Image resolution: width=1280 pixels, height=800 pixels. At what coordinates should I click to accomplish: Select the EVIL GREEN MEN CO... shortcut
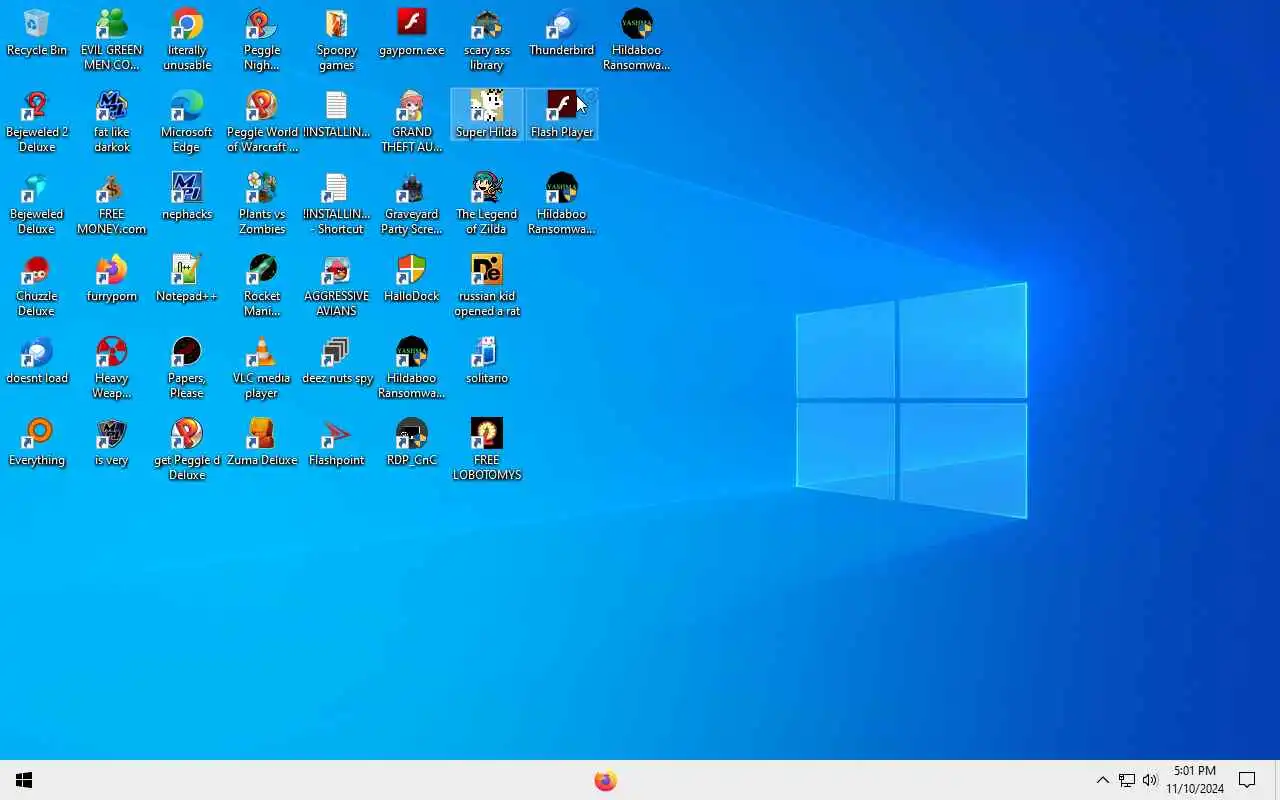tap(112, 40)
